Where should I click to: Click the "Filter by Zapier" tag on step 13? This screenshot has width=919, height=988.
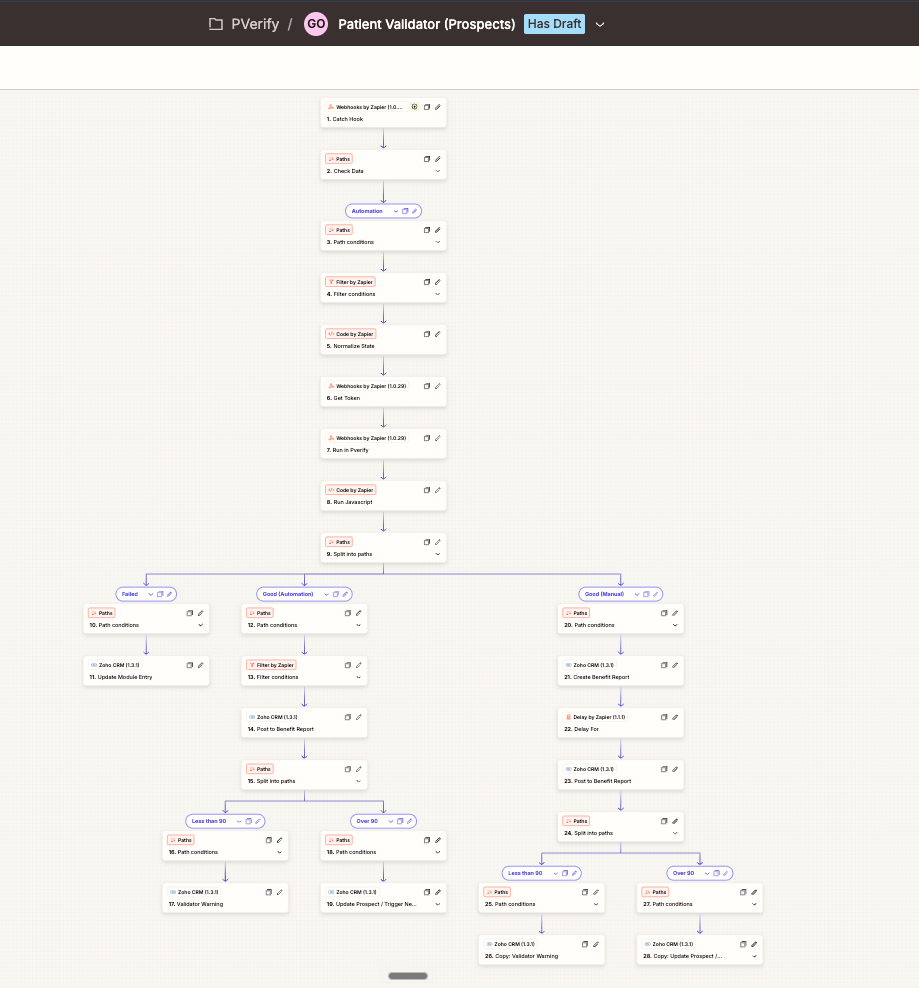pos(272,665)
